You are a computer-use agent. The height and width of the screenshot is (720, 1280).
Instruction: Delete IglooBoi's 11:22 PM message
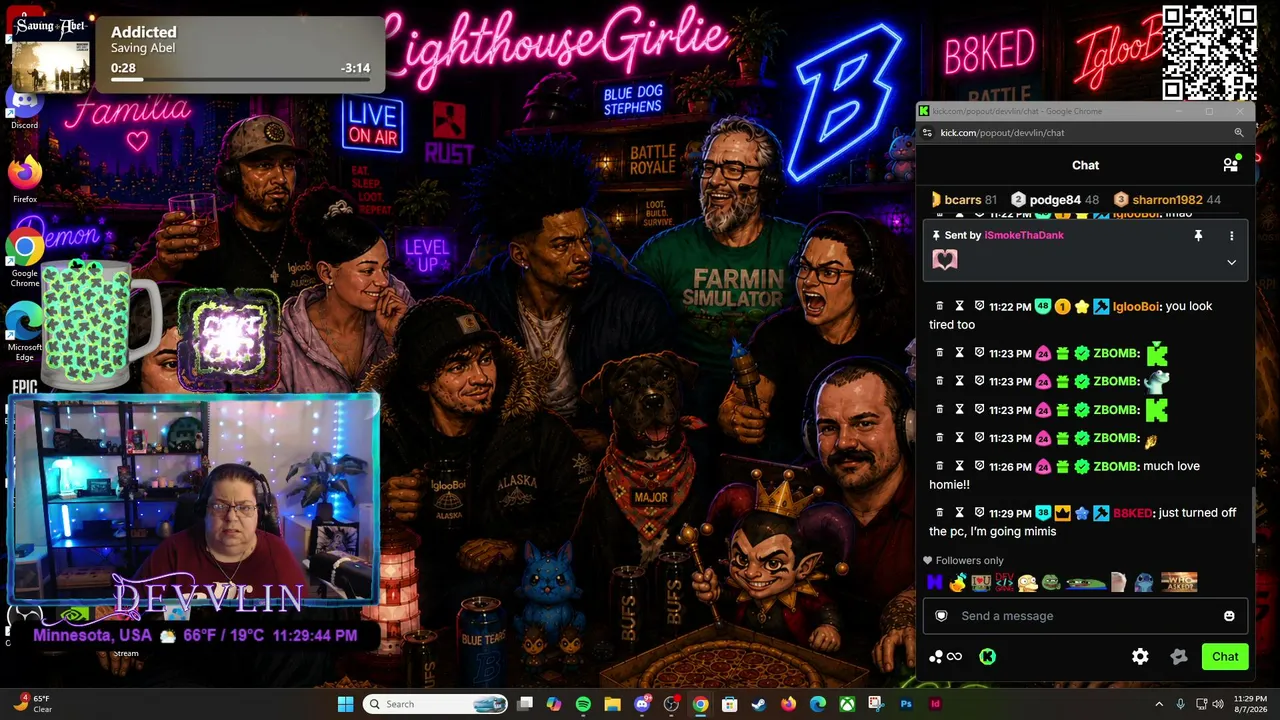(939, 306)
